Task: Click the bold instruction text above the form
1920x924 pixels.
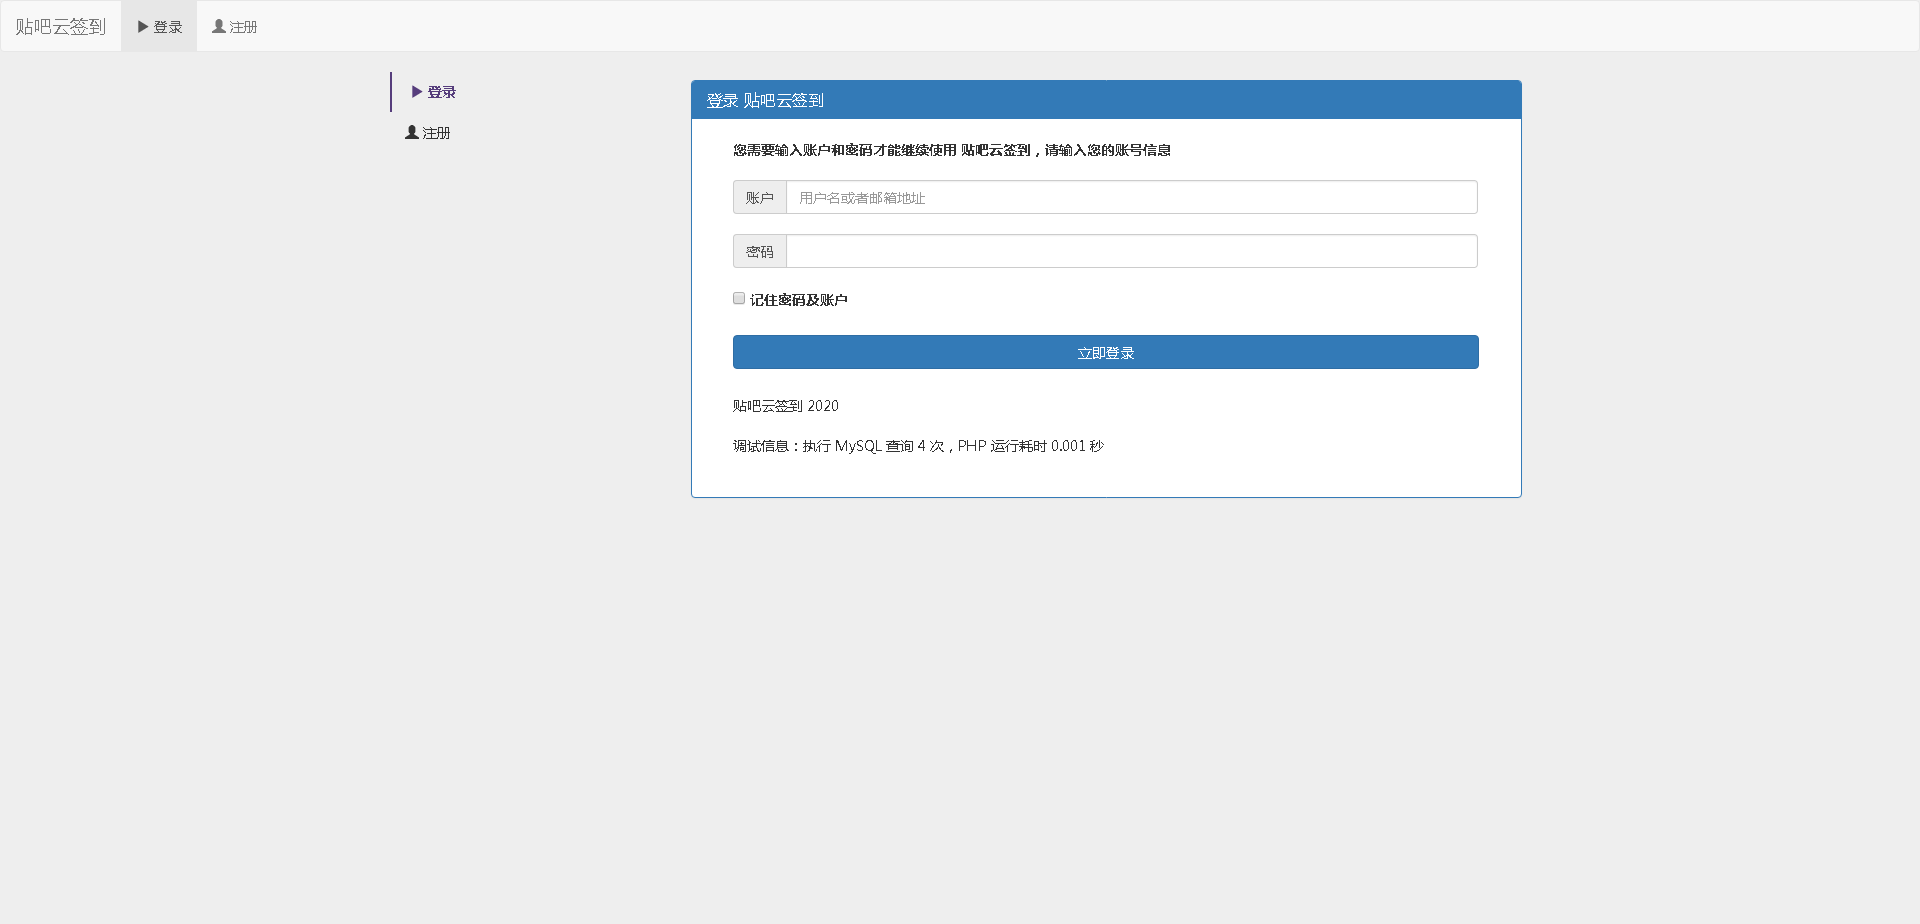Action: coord(951,150)
